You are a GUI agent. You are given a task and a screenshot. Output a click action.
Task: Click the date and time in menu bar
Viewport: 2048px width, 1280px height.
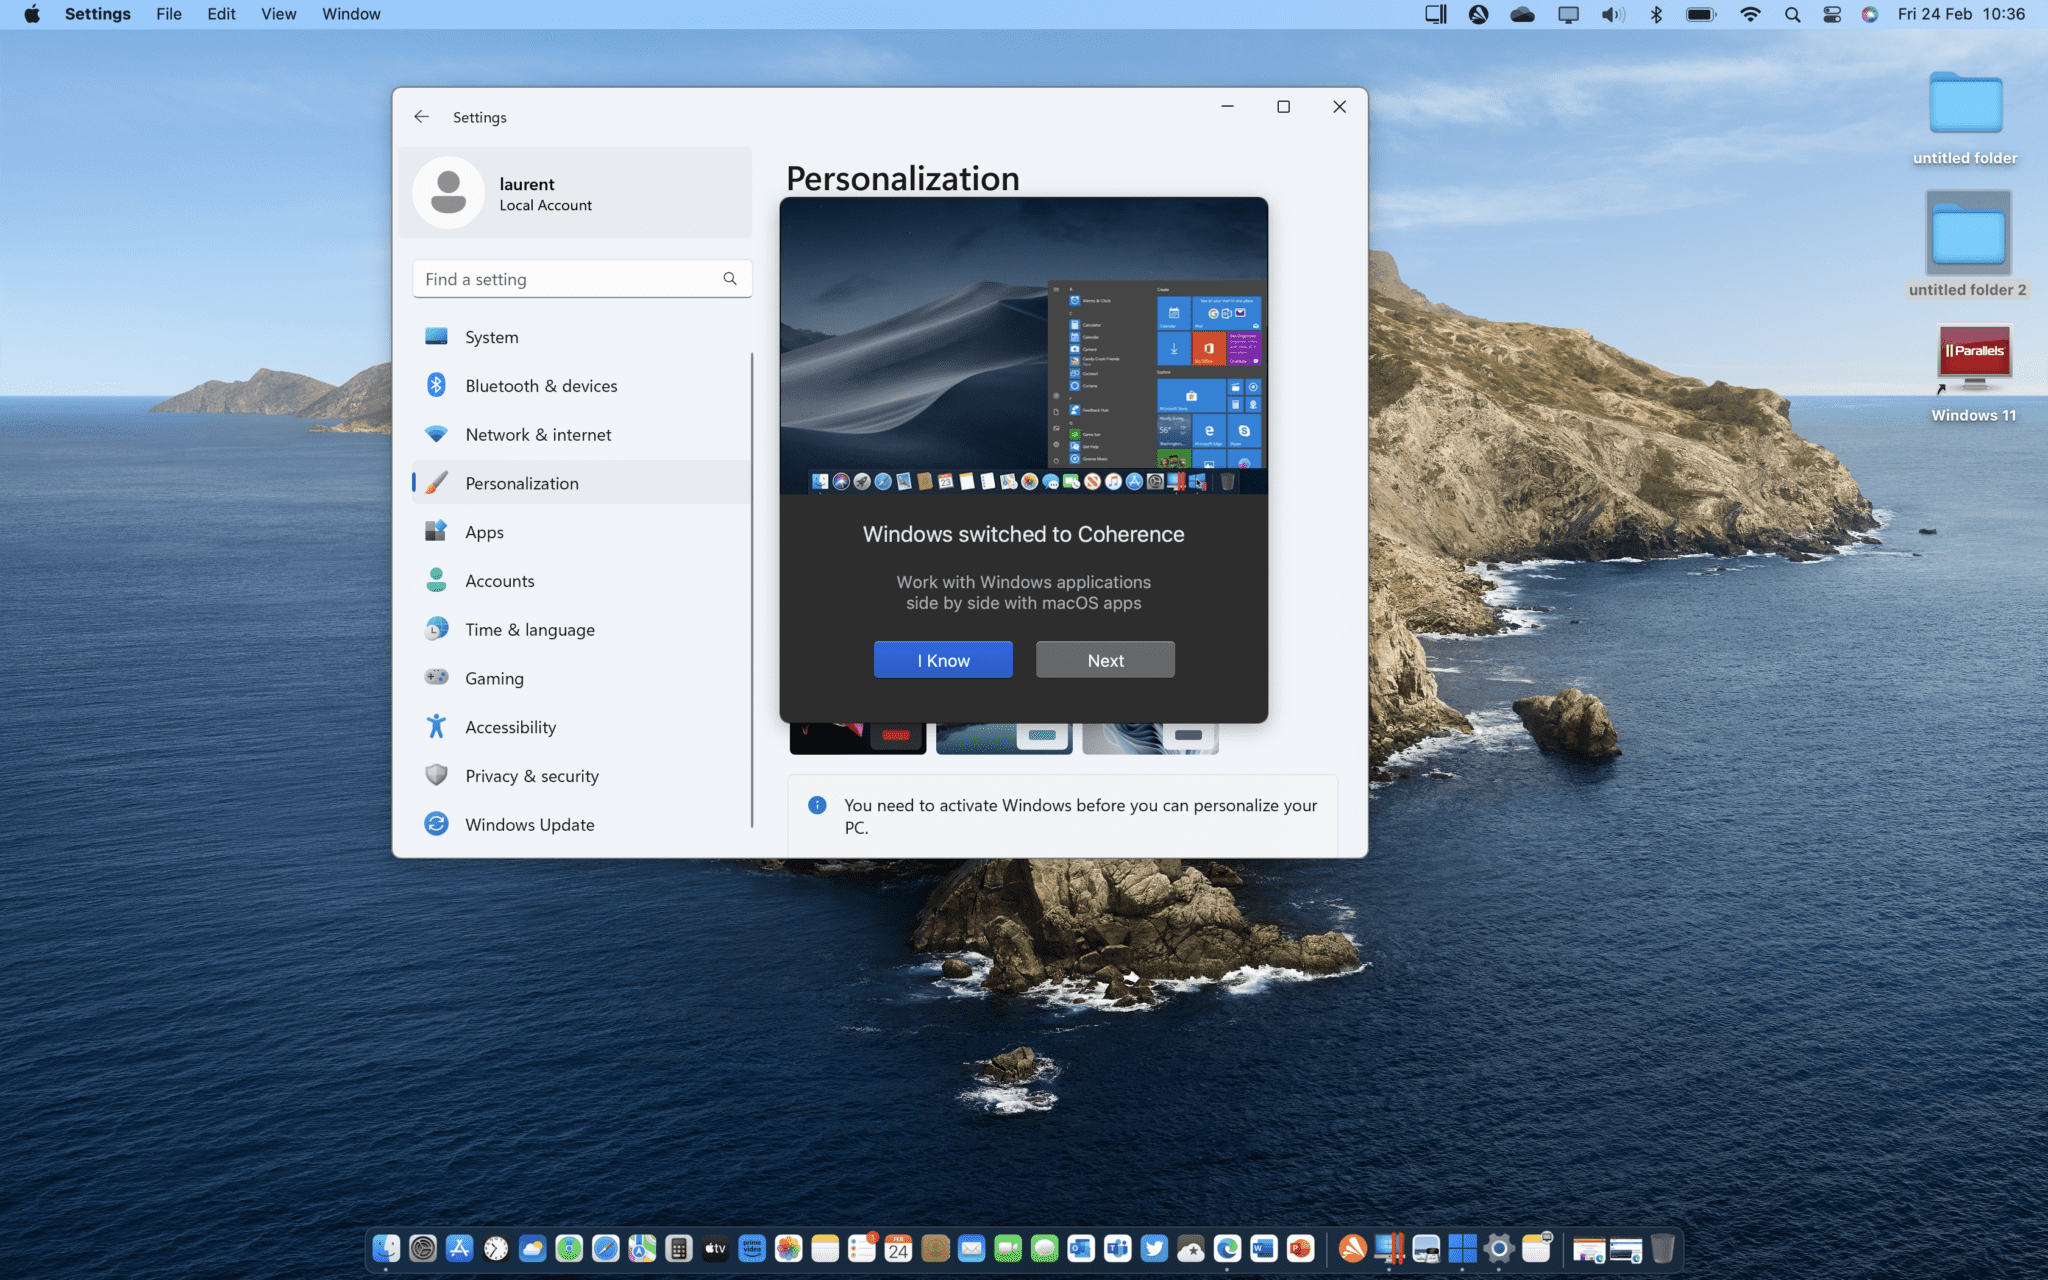coord(1961,14)
